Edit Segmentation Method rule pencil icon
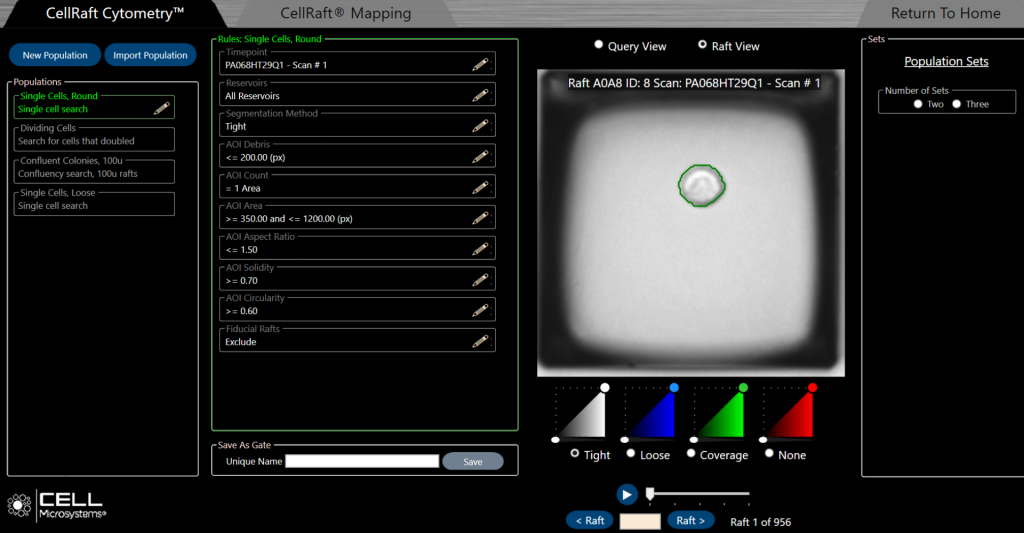 tap(480, 125)
